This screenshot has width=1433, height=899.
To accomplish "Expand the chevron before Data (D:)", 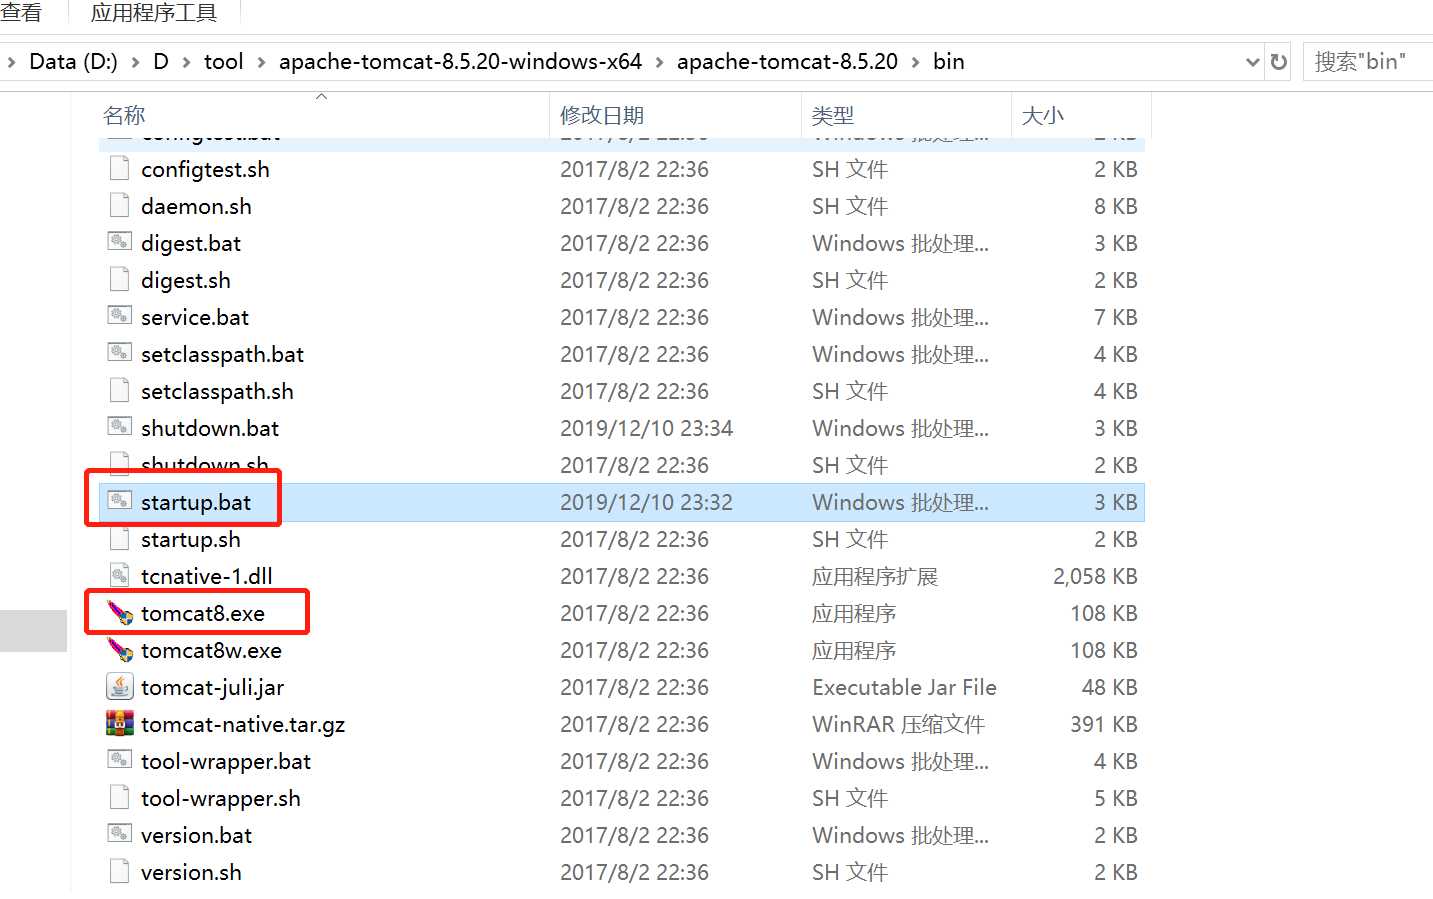I will point(11,62).
